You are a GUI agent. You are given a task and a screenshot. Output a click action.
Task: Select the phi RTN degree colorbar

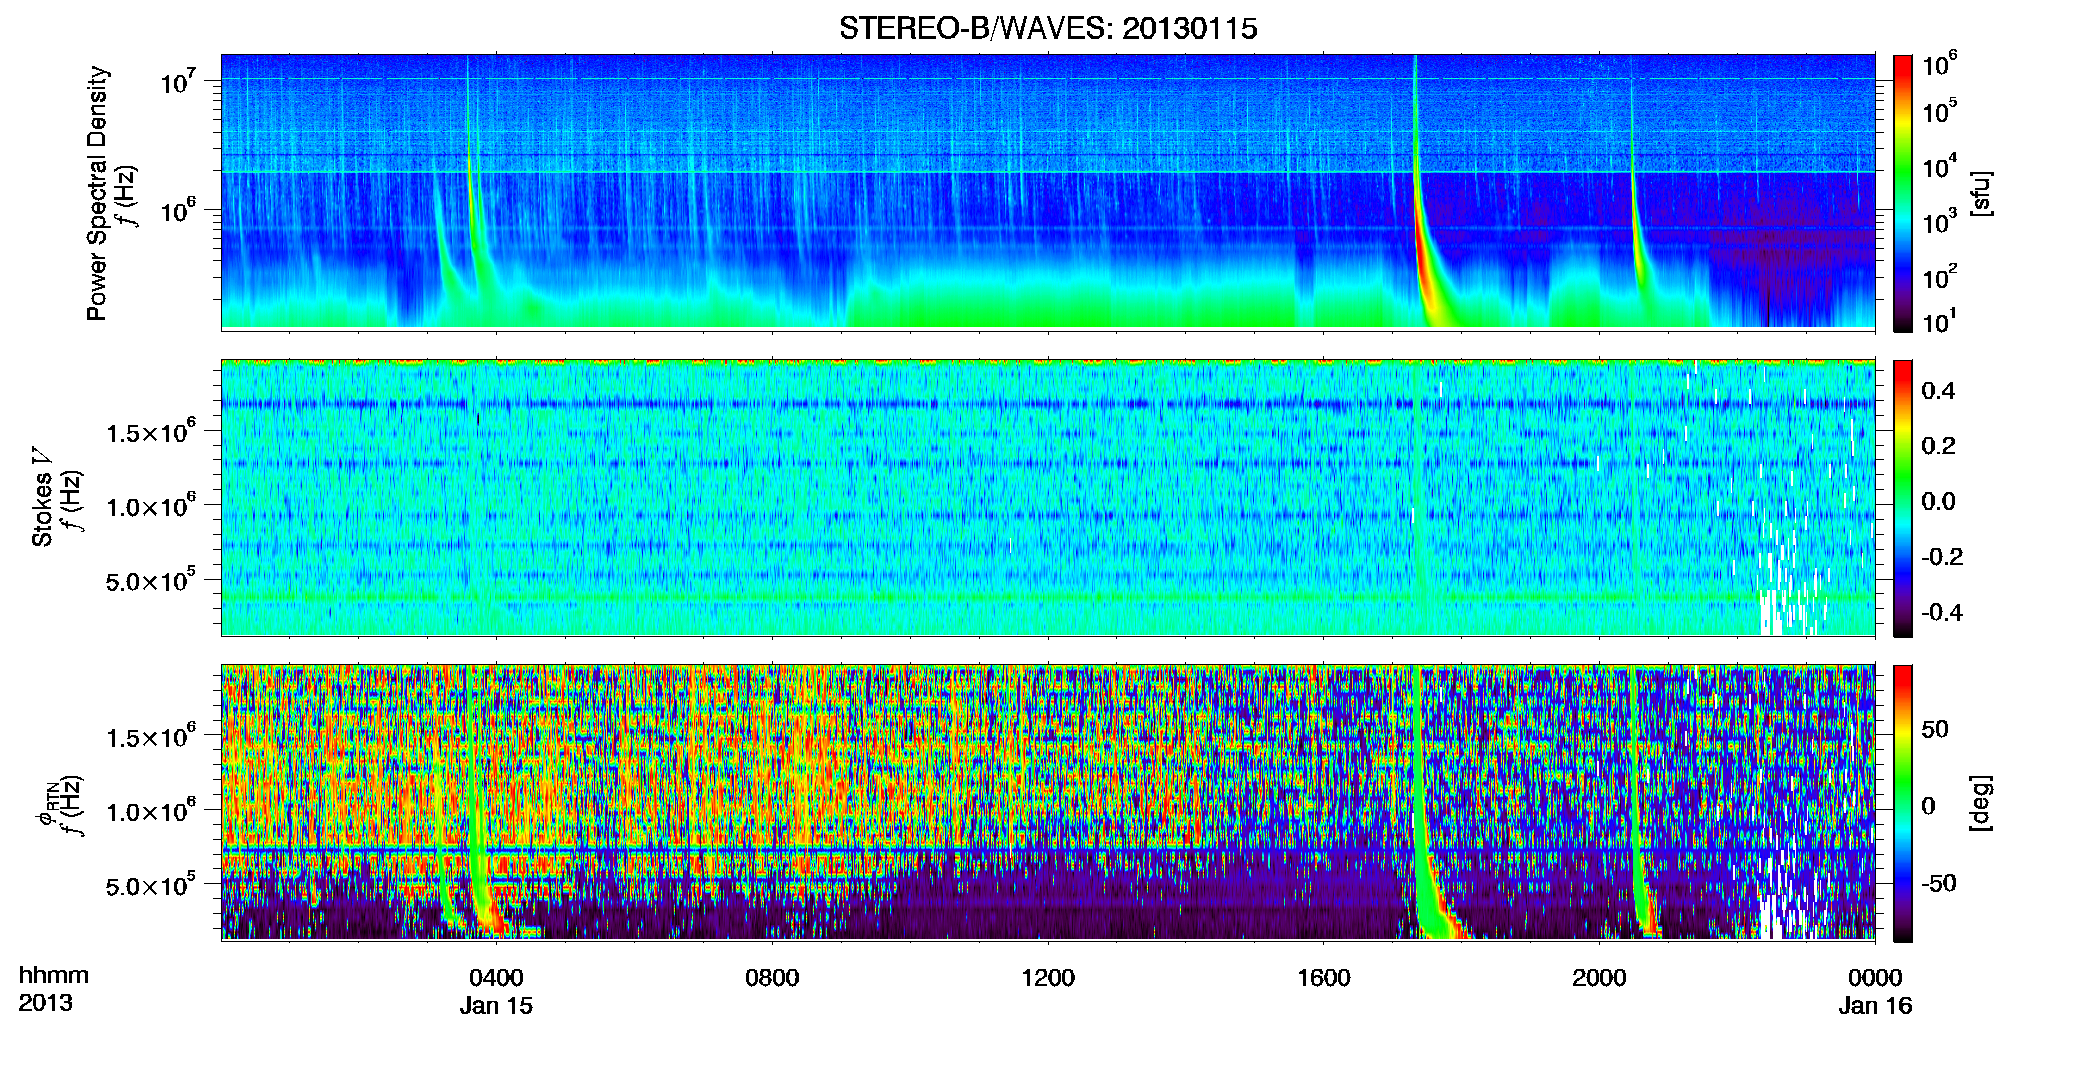pyautogui.click(x=1903, y=803)
